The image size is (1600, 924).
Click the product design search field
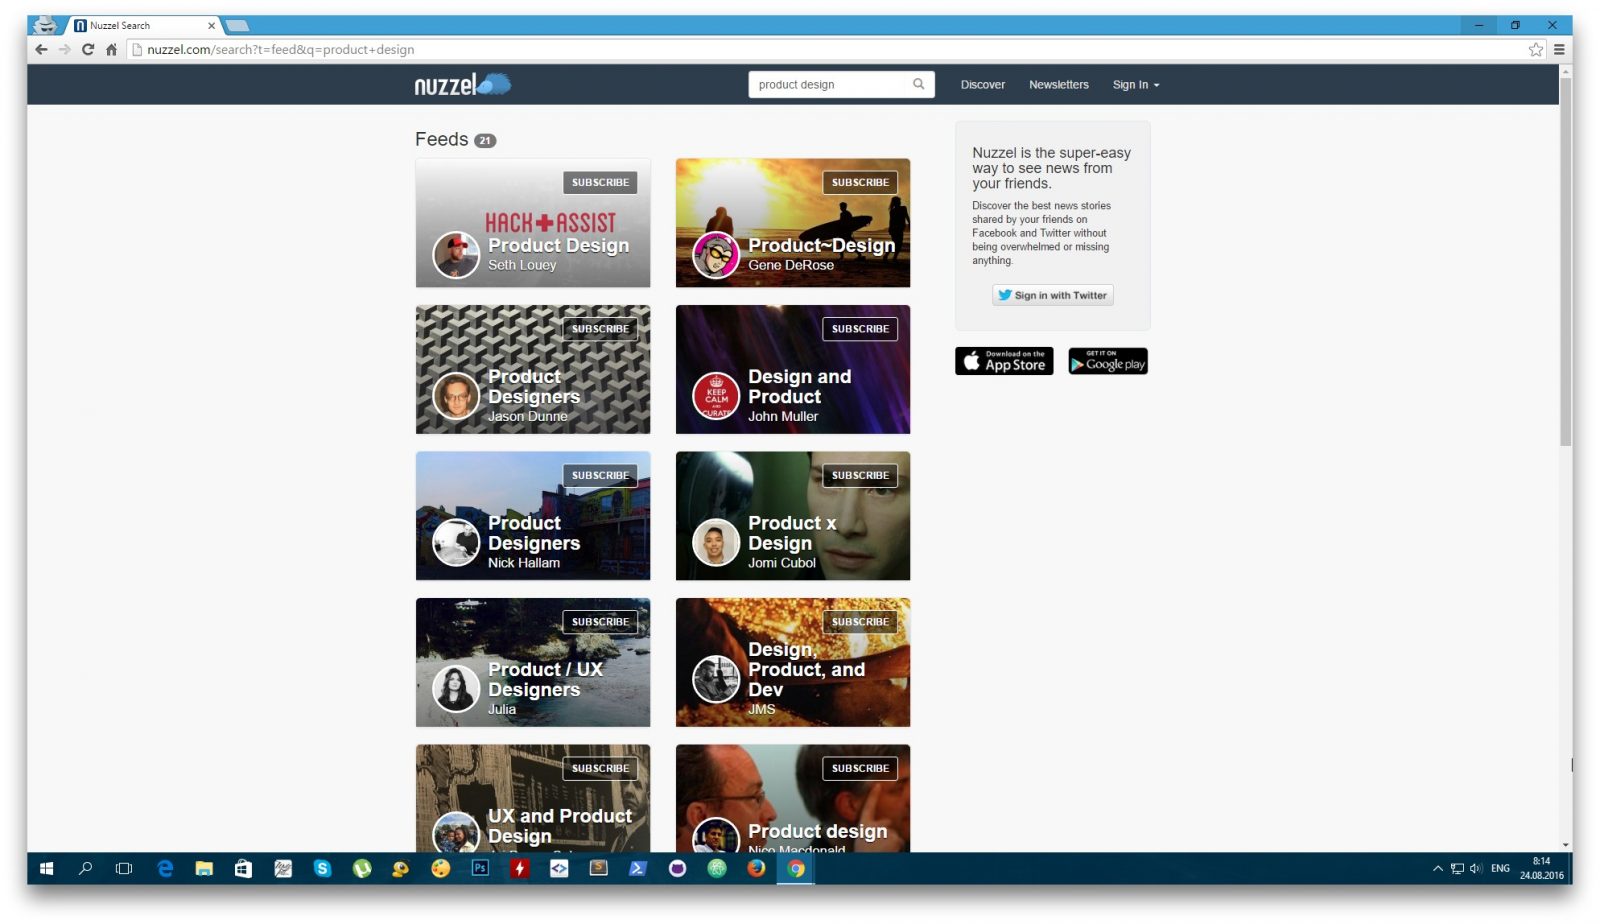click(x=828, y=85)
